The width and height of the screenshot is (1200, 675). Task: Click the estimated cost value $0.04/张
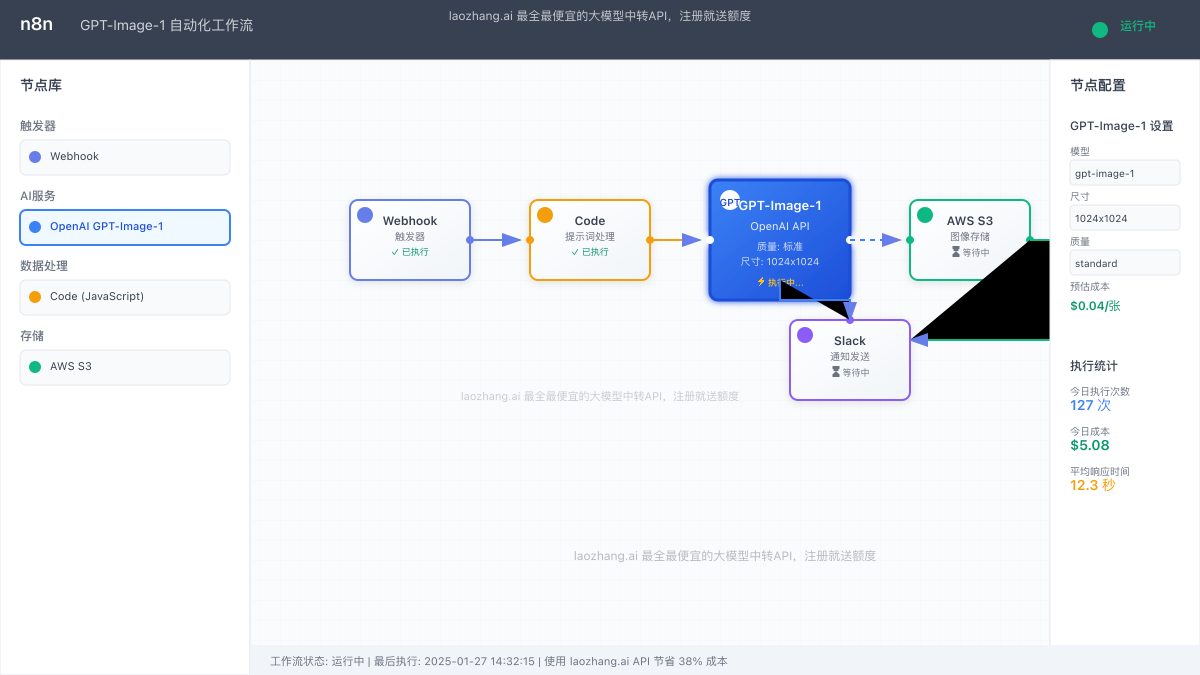click(1095, 306)
